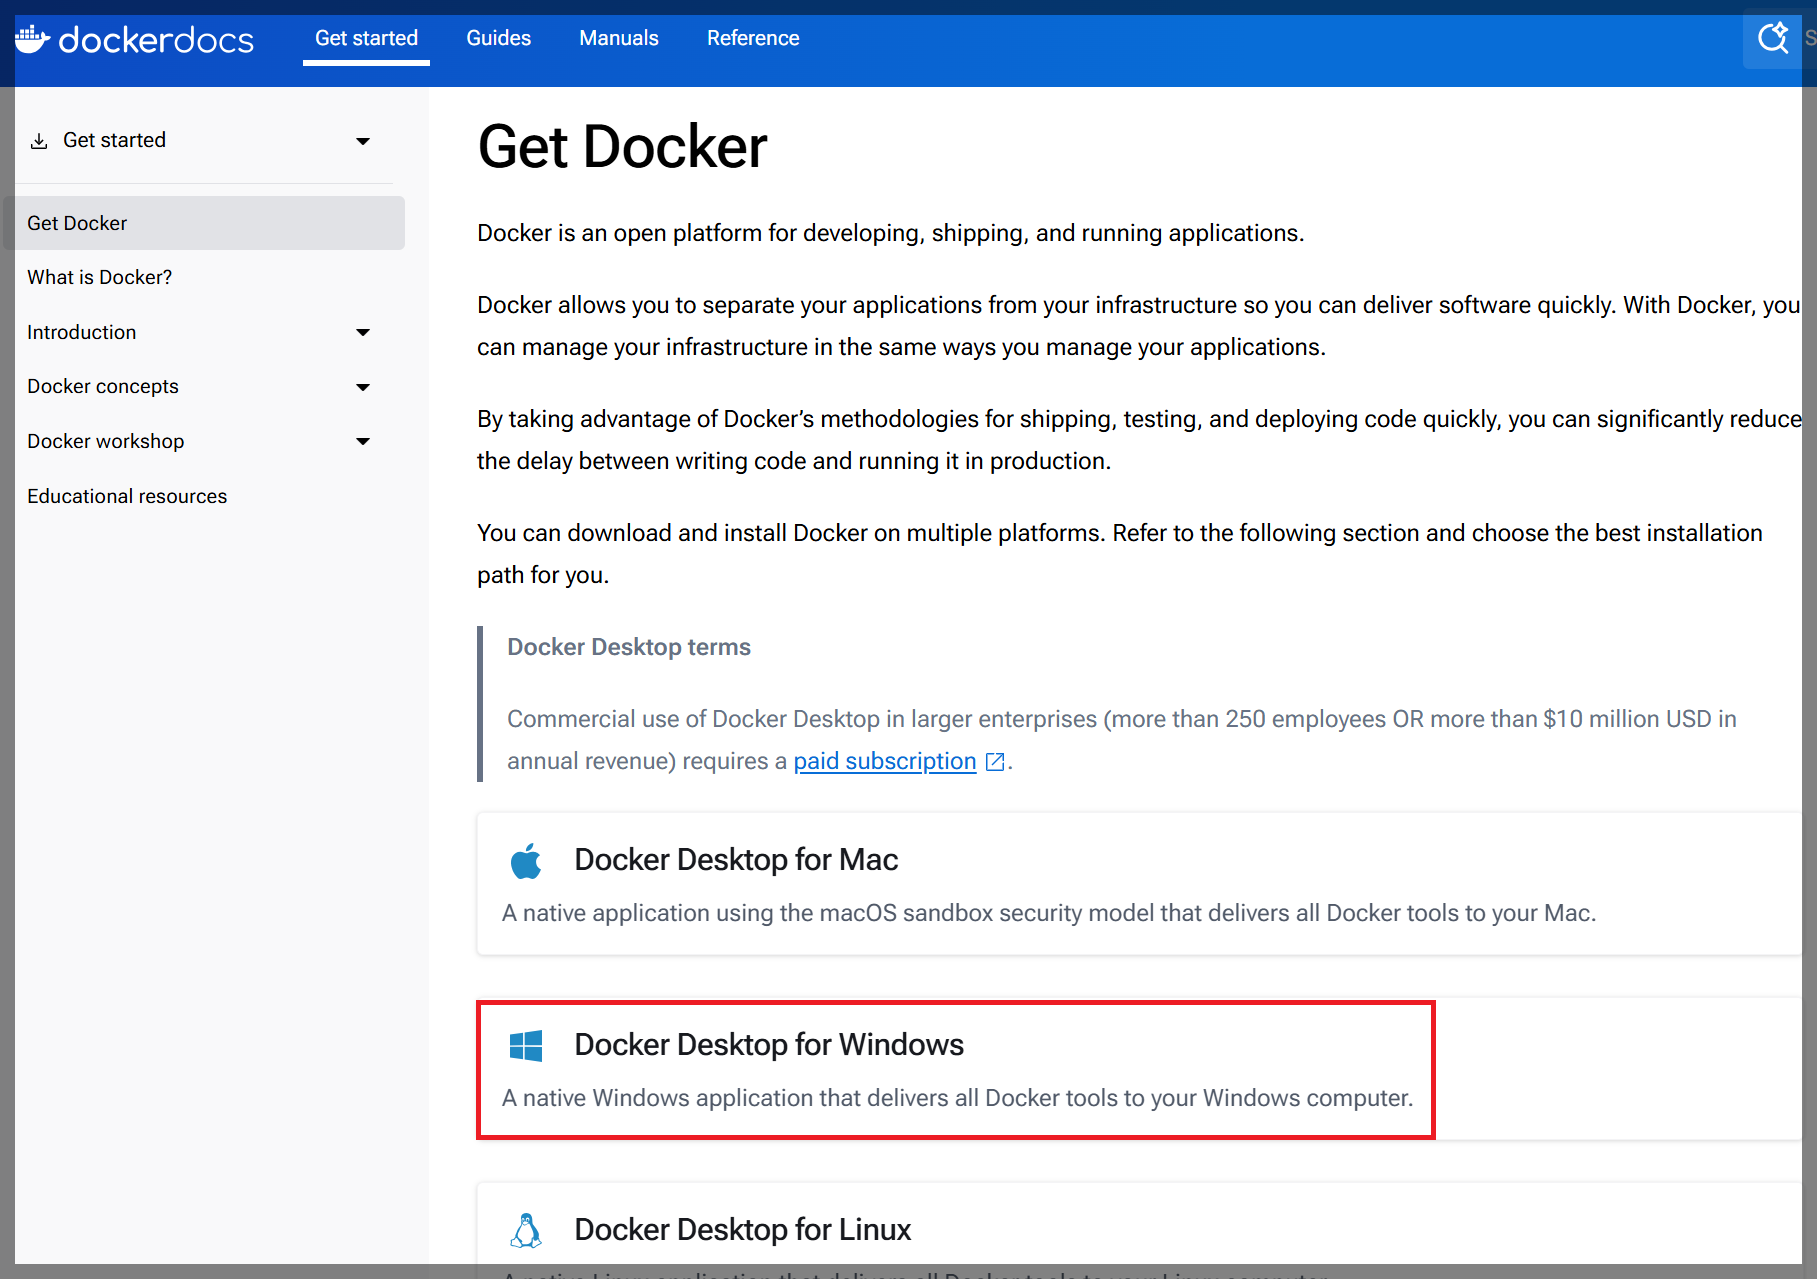Image resolution: width=1817 pixels, height=1279 pixels.
Task: Open Educational resources sidebar page
Action: (127, 496)
